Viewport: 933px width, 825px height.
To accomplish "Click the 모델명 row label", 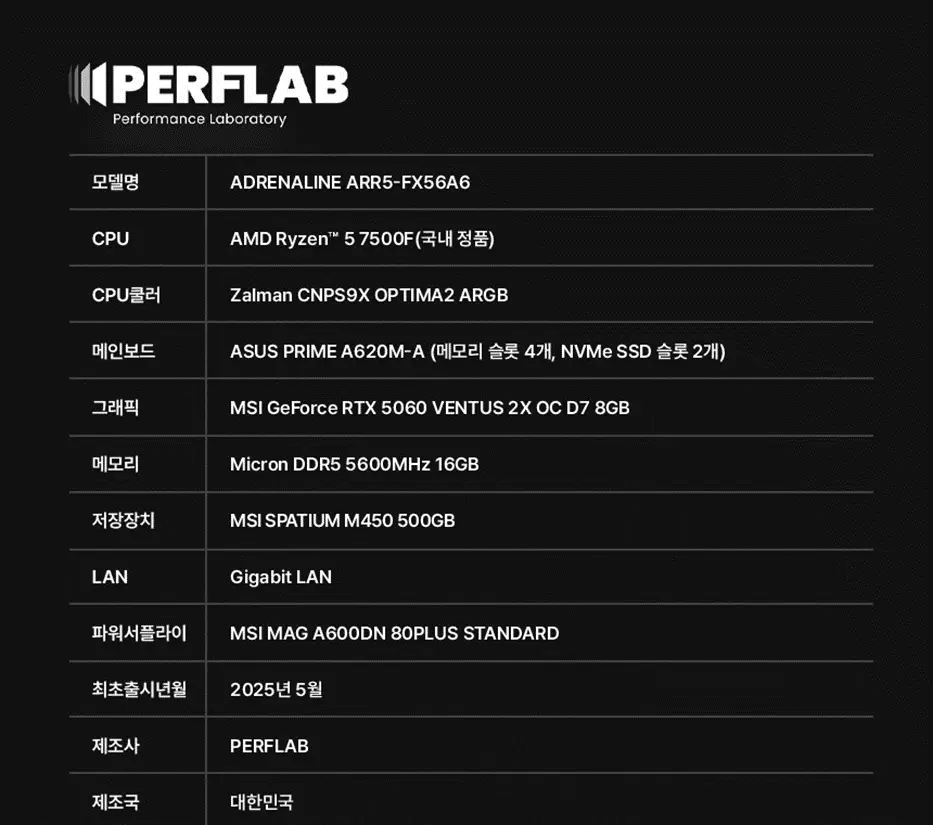I will tap(115, 182).
